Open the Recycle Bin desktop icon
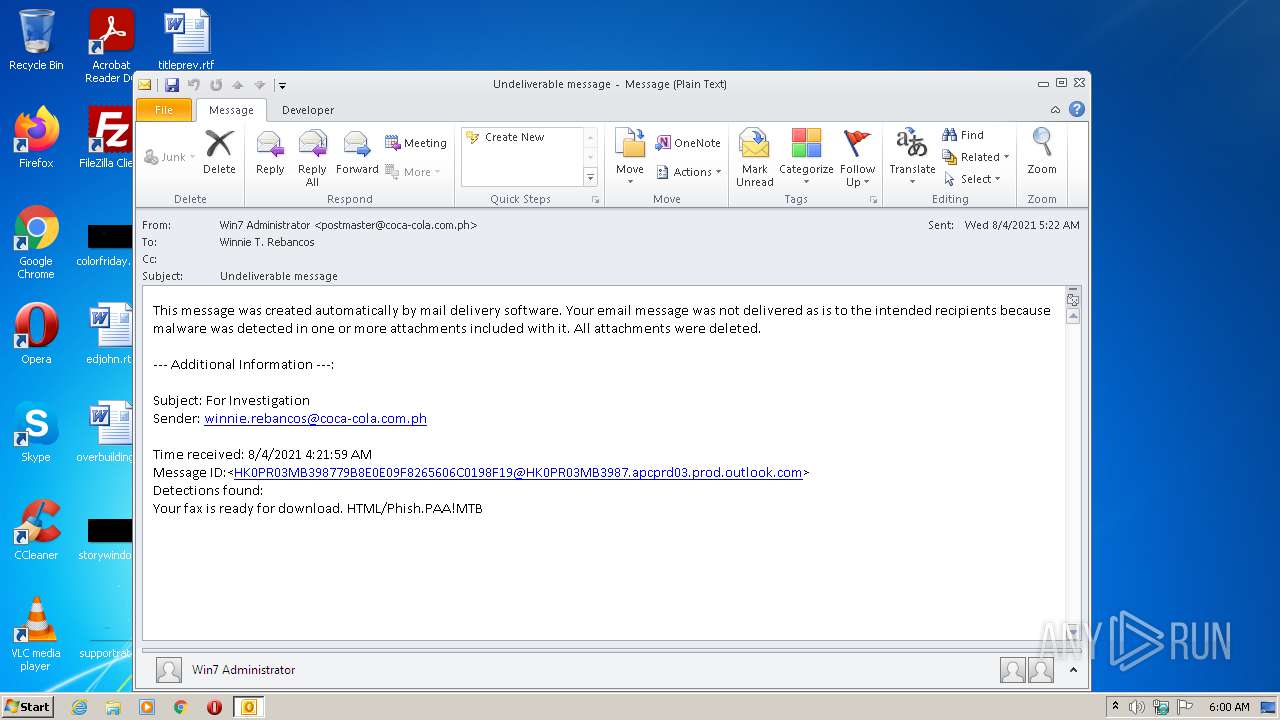Screen dimensions: 1280x720 pos(36,40)
